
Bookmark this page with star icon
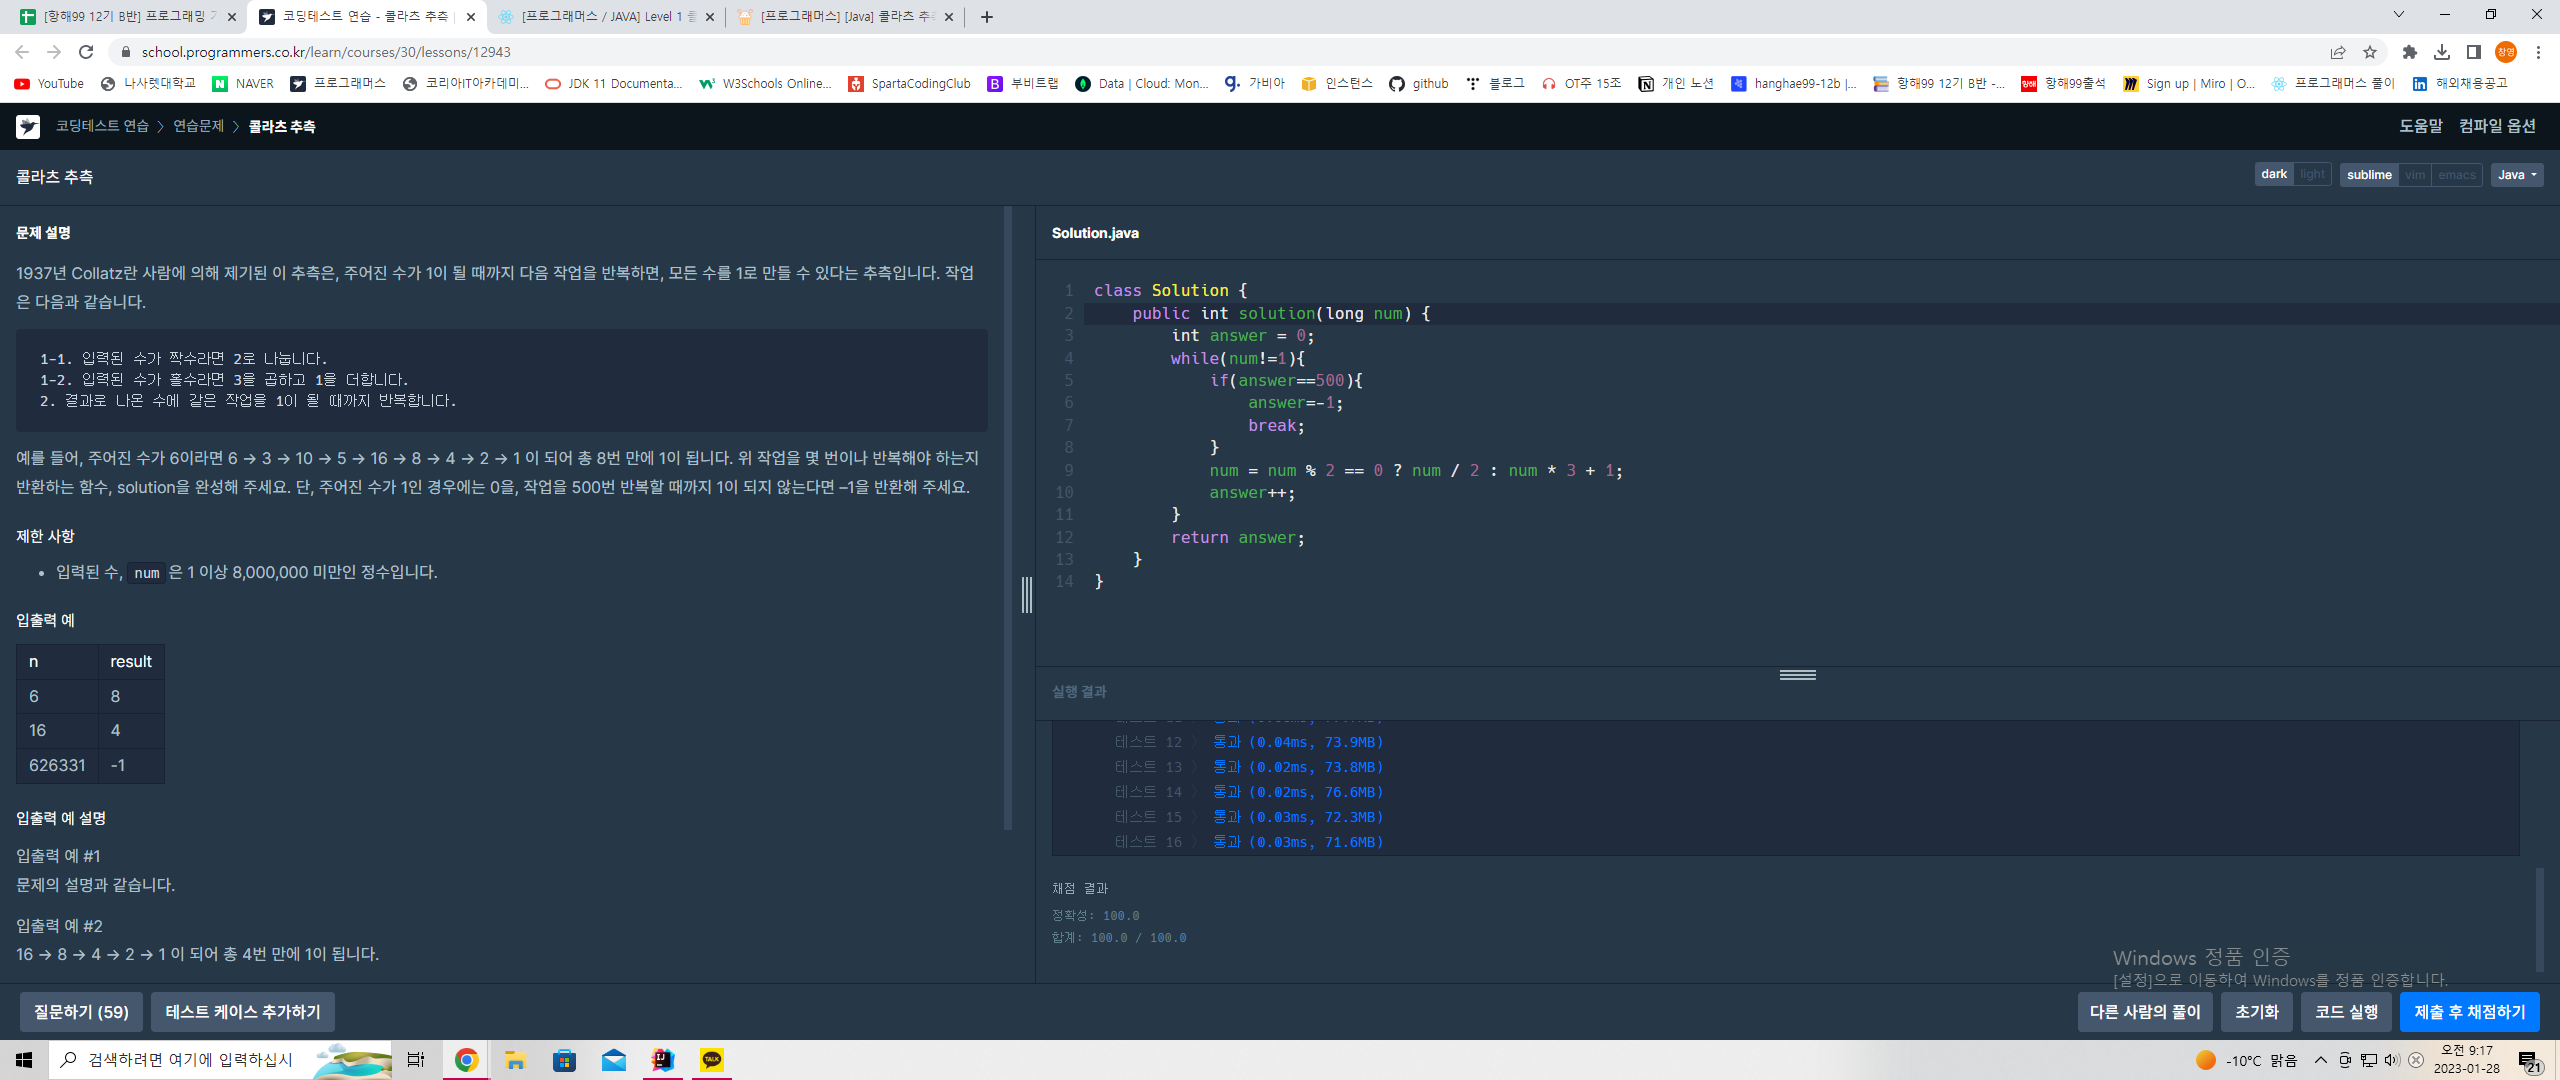[x=2370, y=52]
